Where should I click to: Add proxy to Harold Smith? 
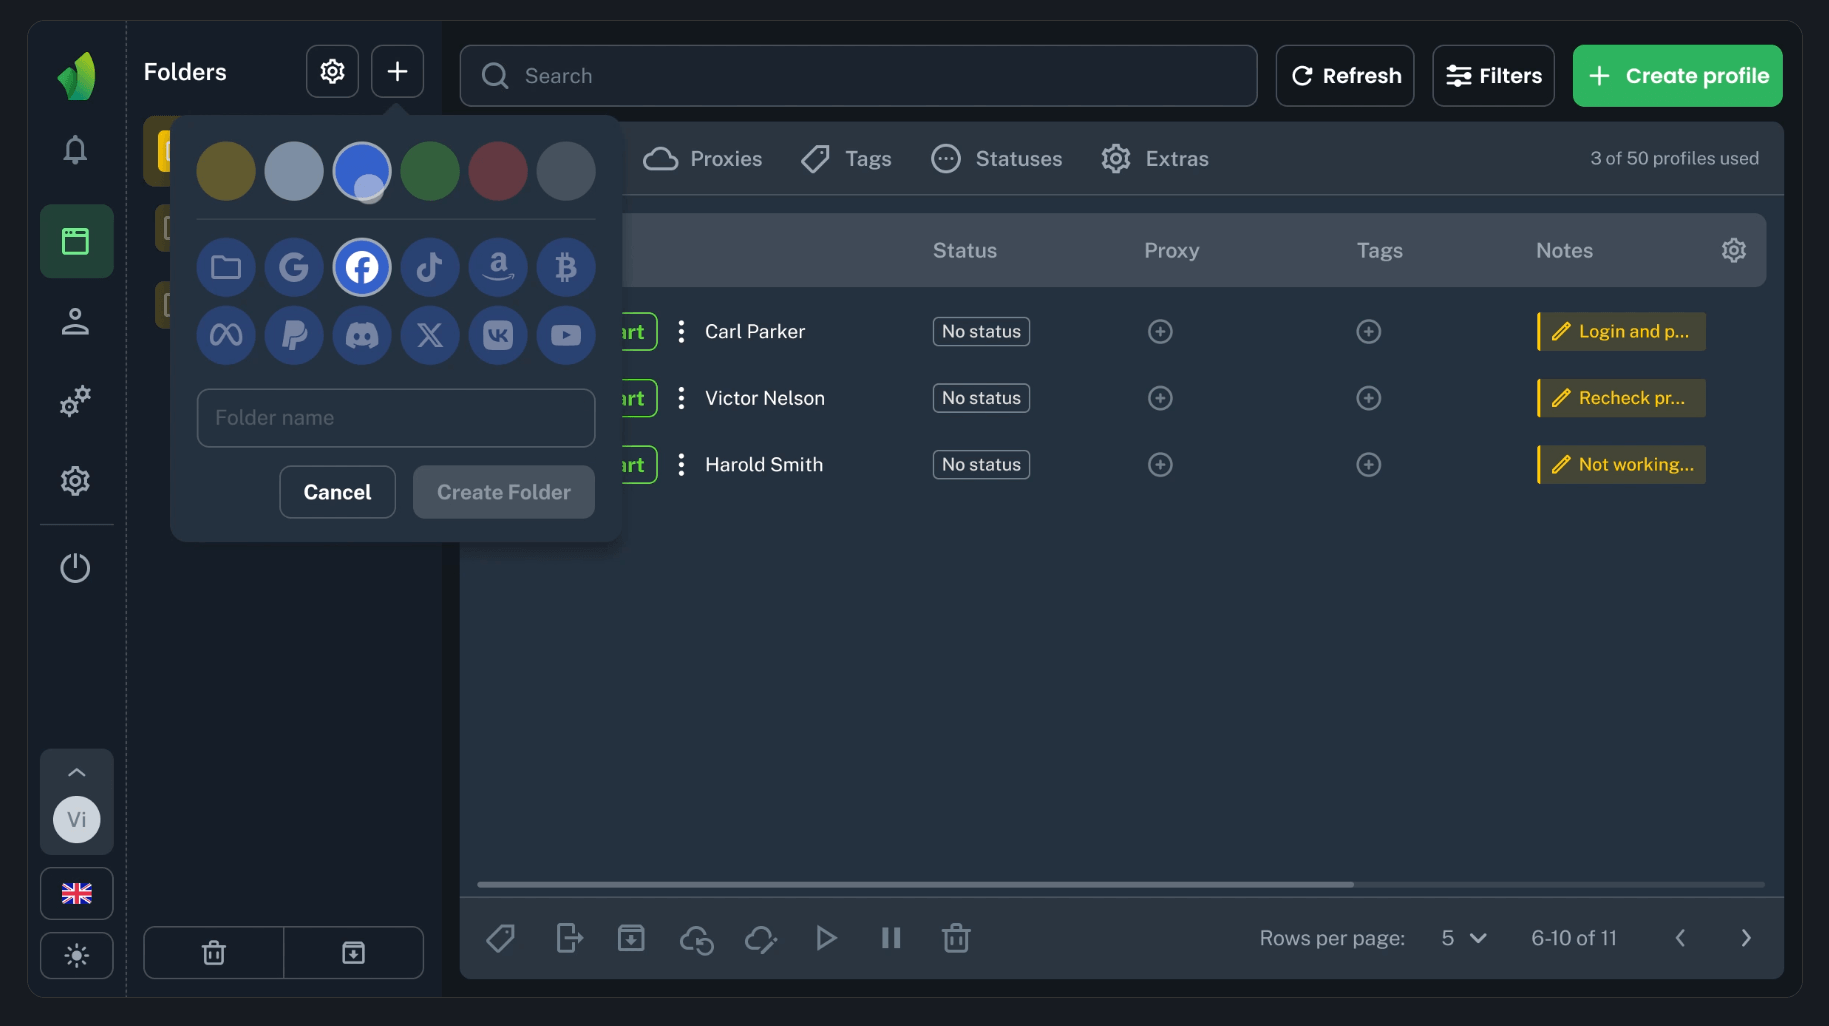tap(1160, 465)
